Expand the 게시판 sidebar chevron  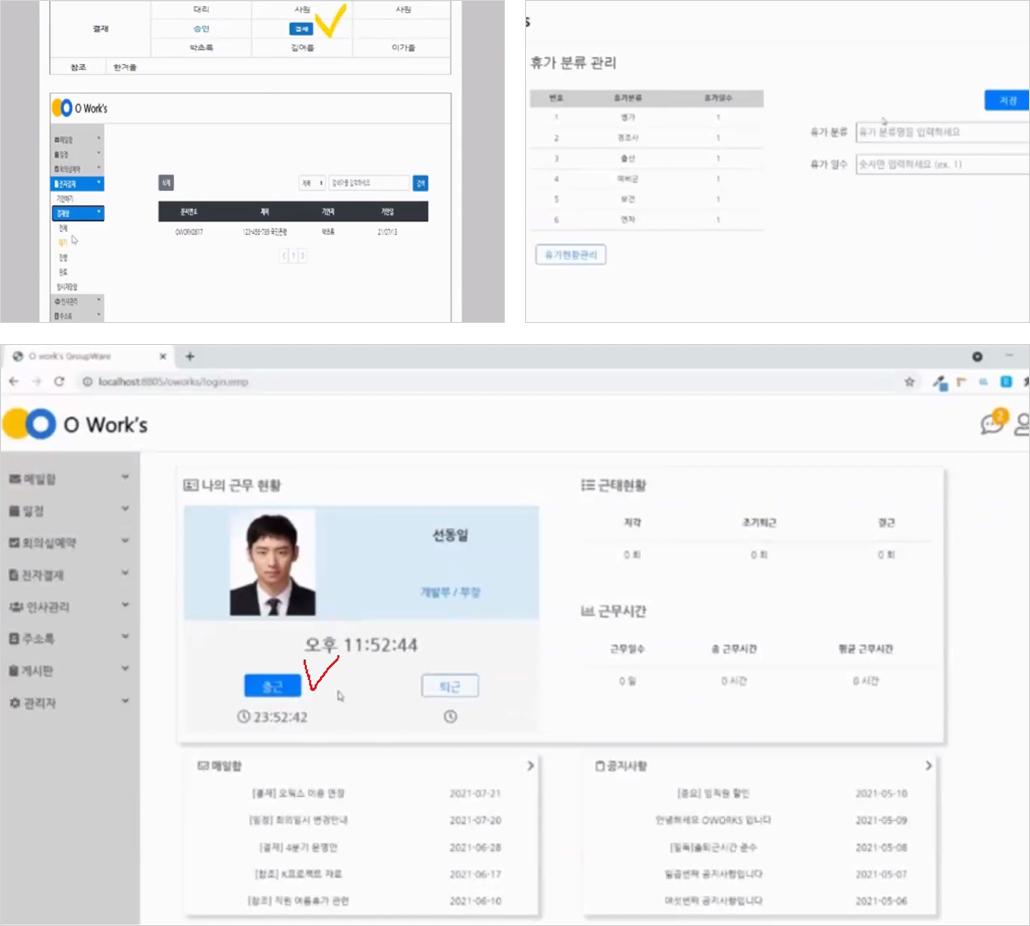[125, 669]
